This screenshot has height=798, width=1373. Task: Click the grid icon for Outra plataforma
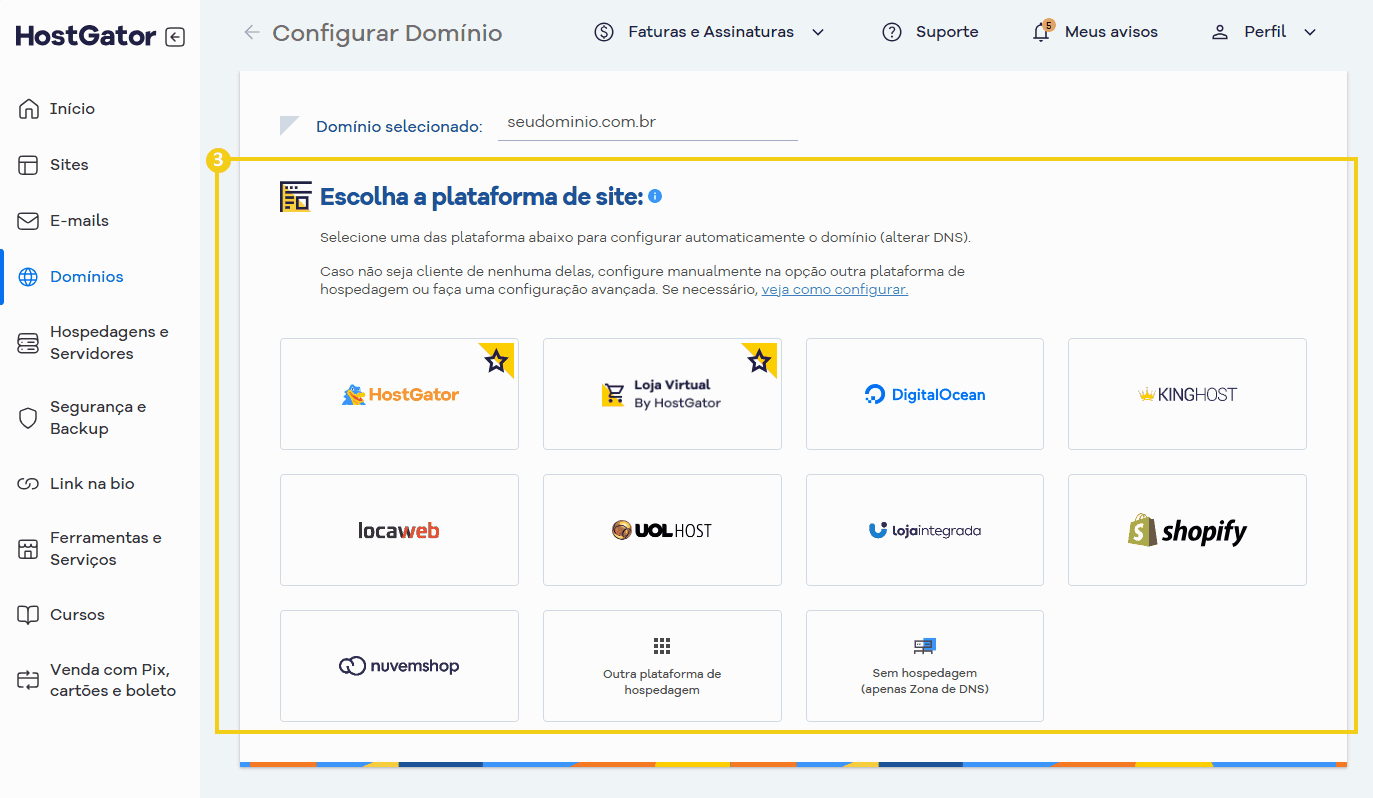(x=662, y=646)
